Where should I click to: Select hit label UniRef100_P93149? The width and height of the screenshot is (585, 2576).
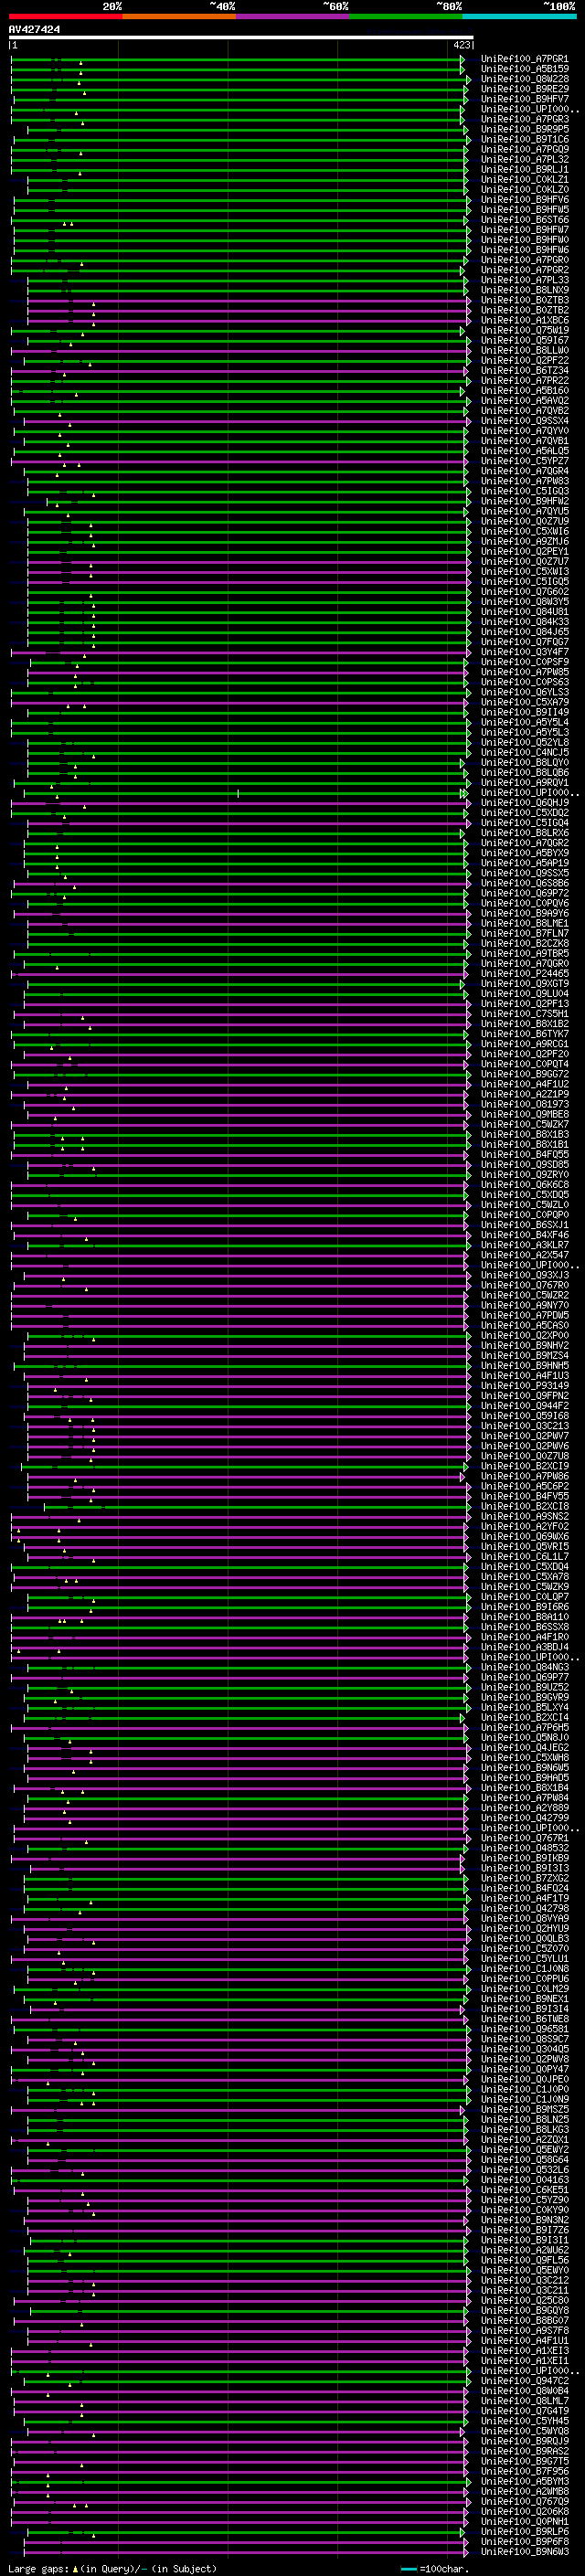click(525, 1386)
